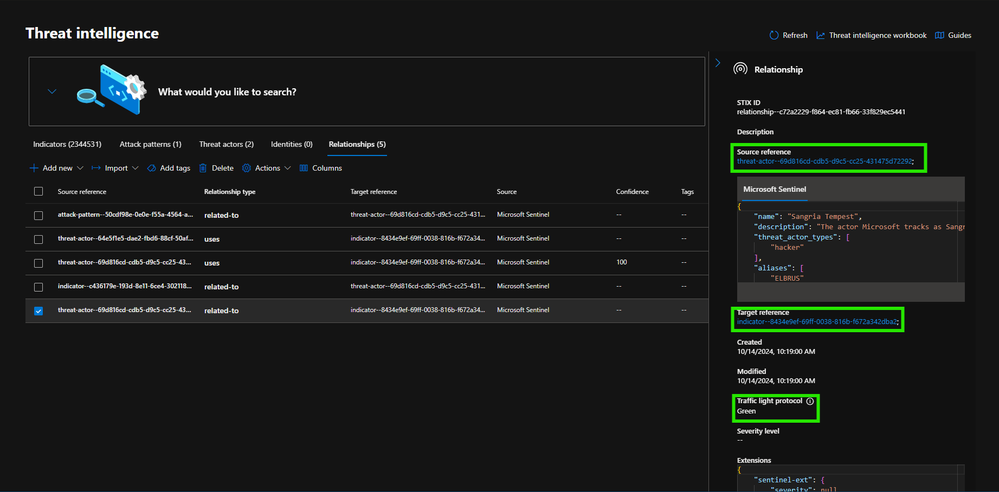
Task: Click the Threat intelligence workbook chart icon
Action: (x=821, y=36)
